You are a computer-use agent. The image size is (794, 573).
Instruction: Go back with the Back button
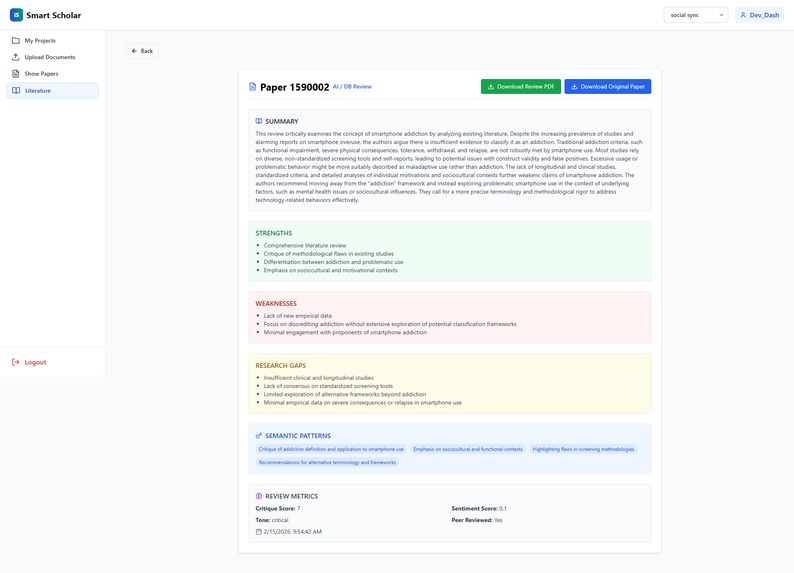(142, 51)
